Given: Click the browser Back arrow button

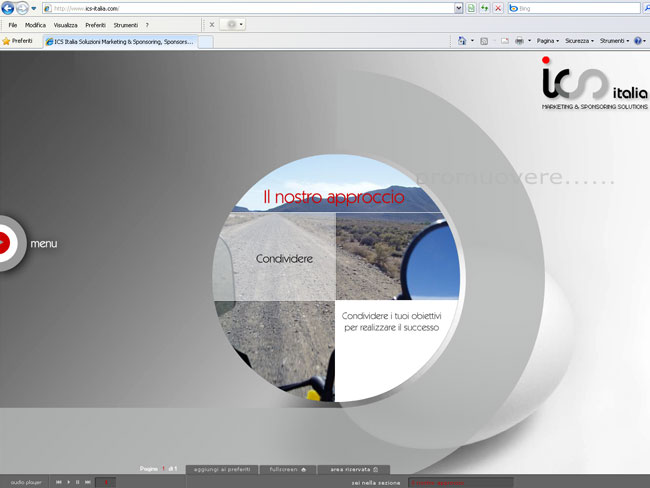Looking at the screenshot, I should pos(8,8).
